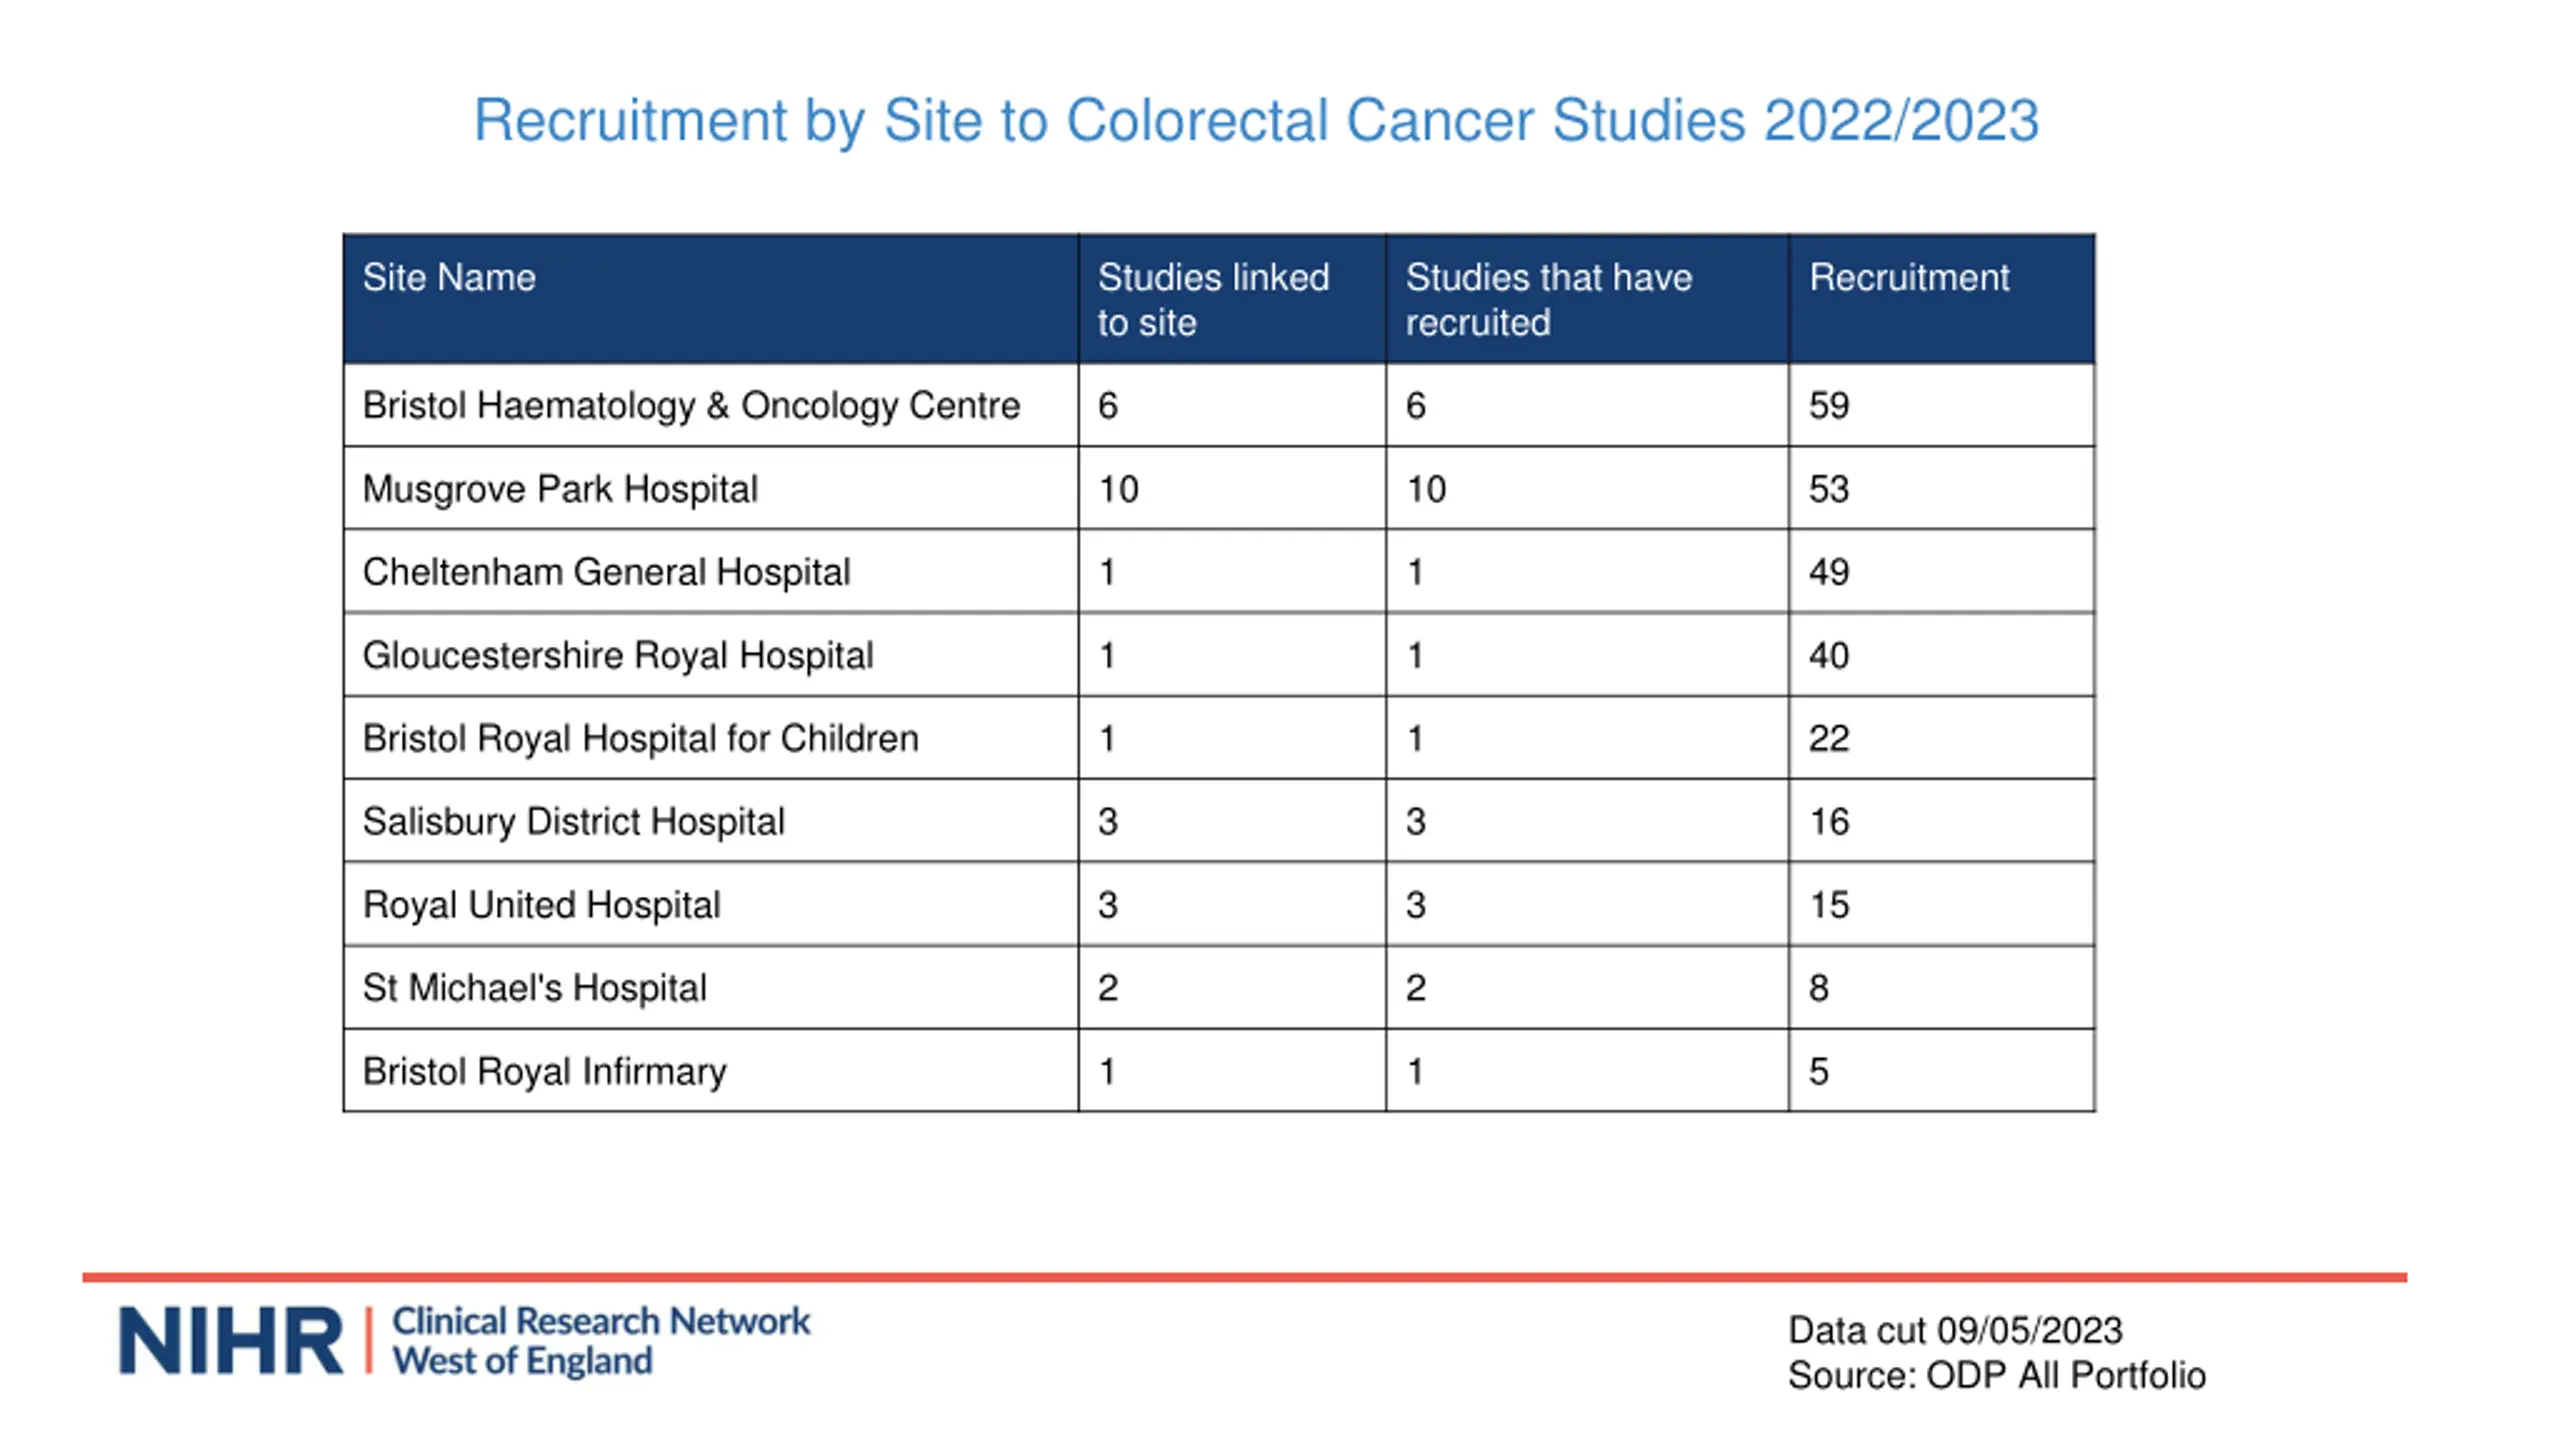Click recruitment value 49 for Cheltenham General
Viewport: 2560px width, 1440px height.
click(x=1829, y=572)
